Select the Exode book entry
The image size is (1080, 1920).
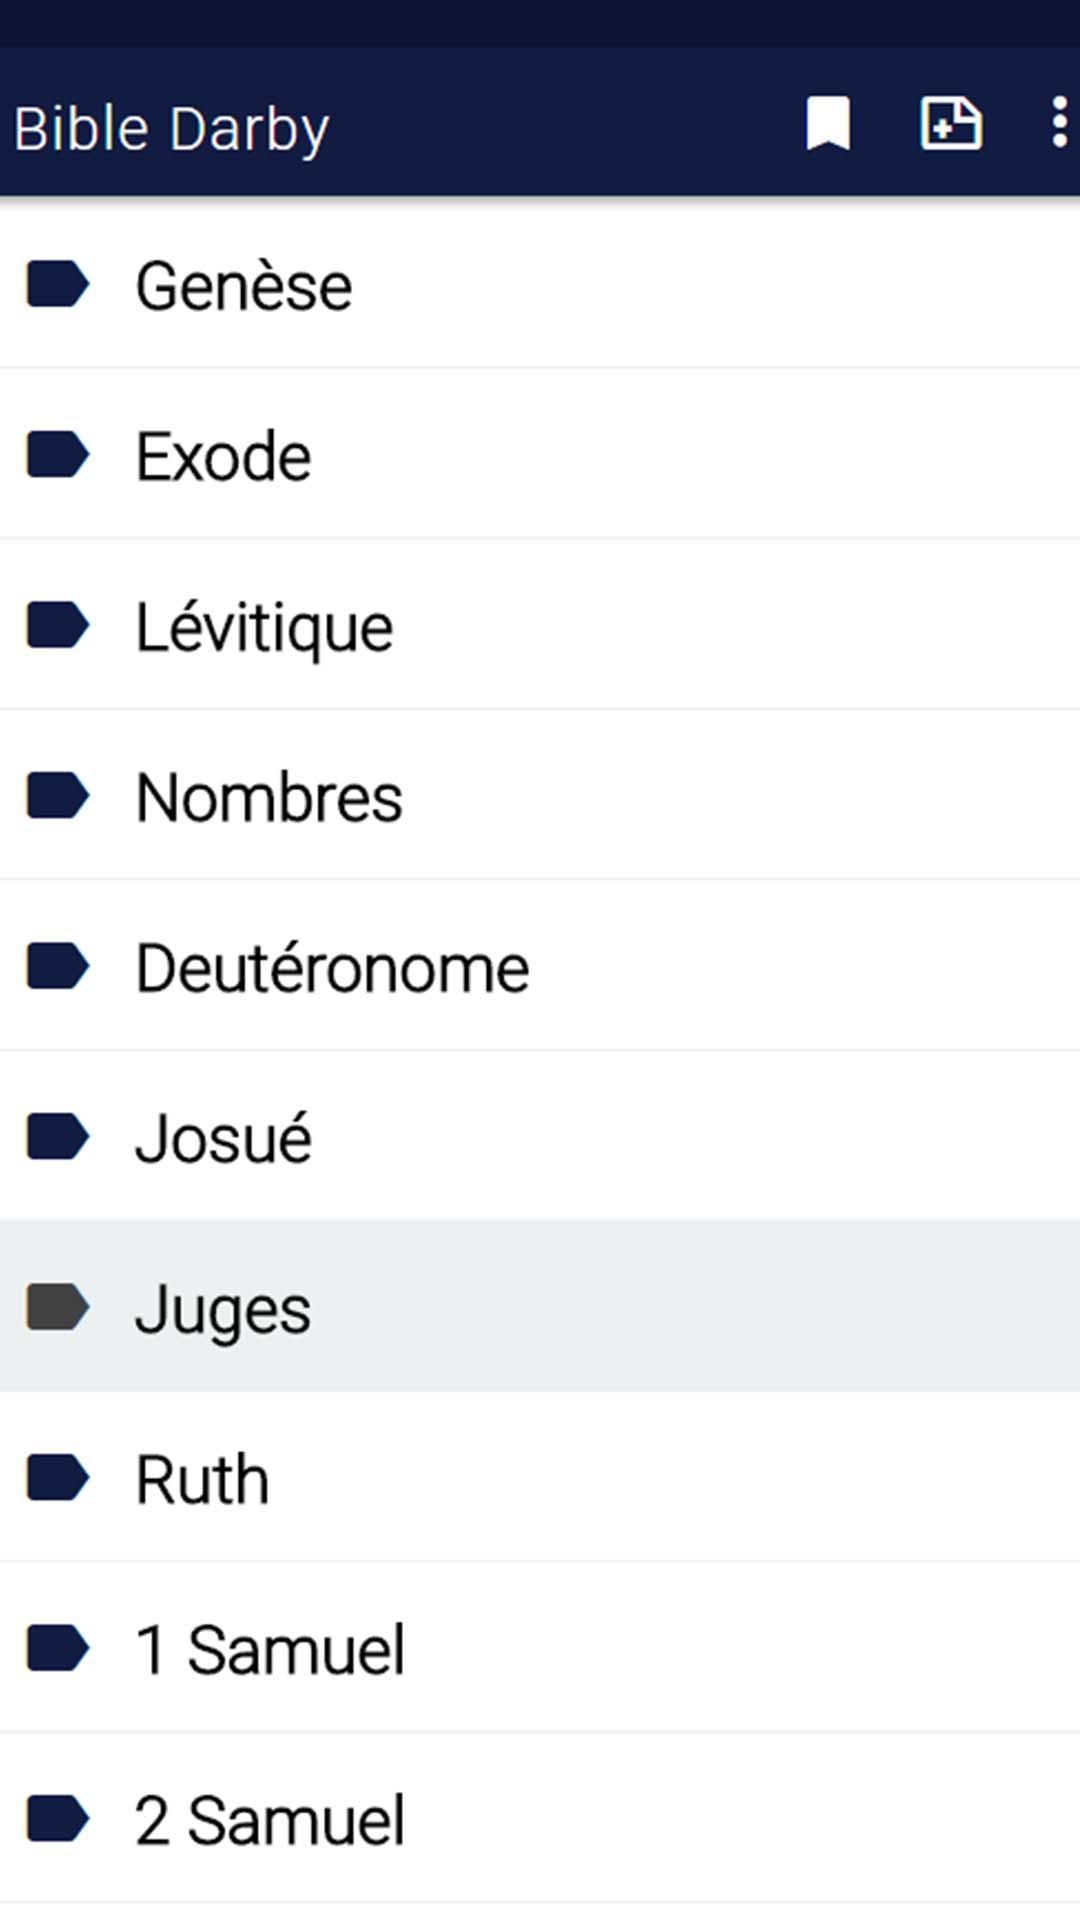click(x=224, y=457)
